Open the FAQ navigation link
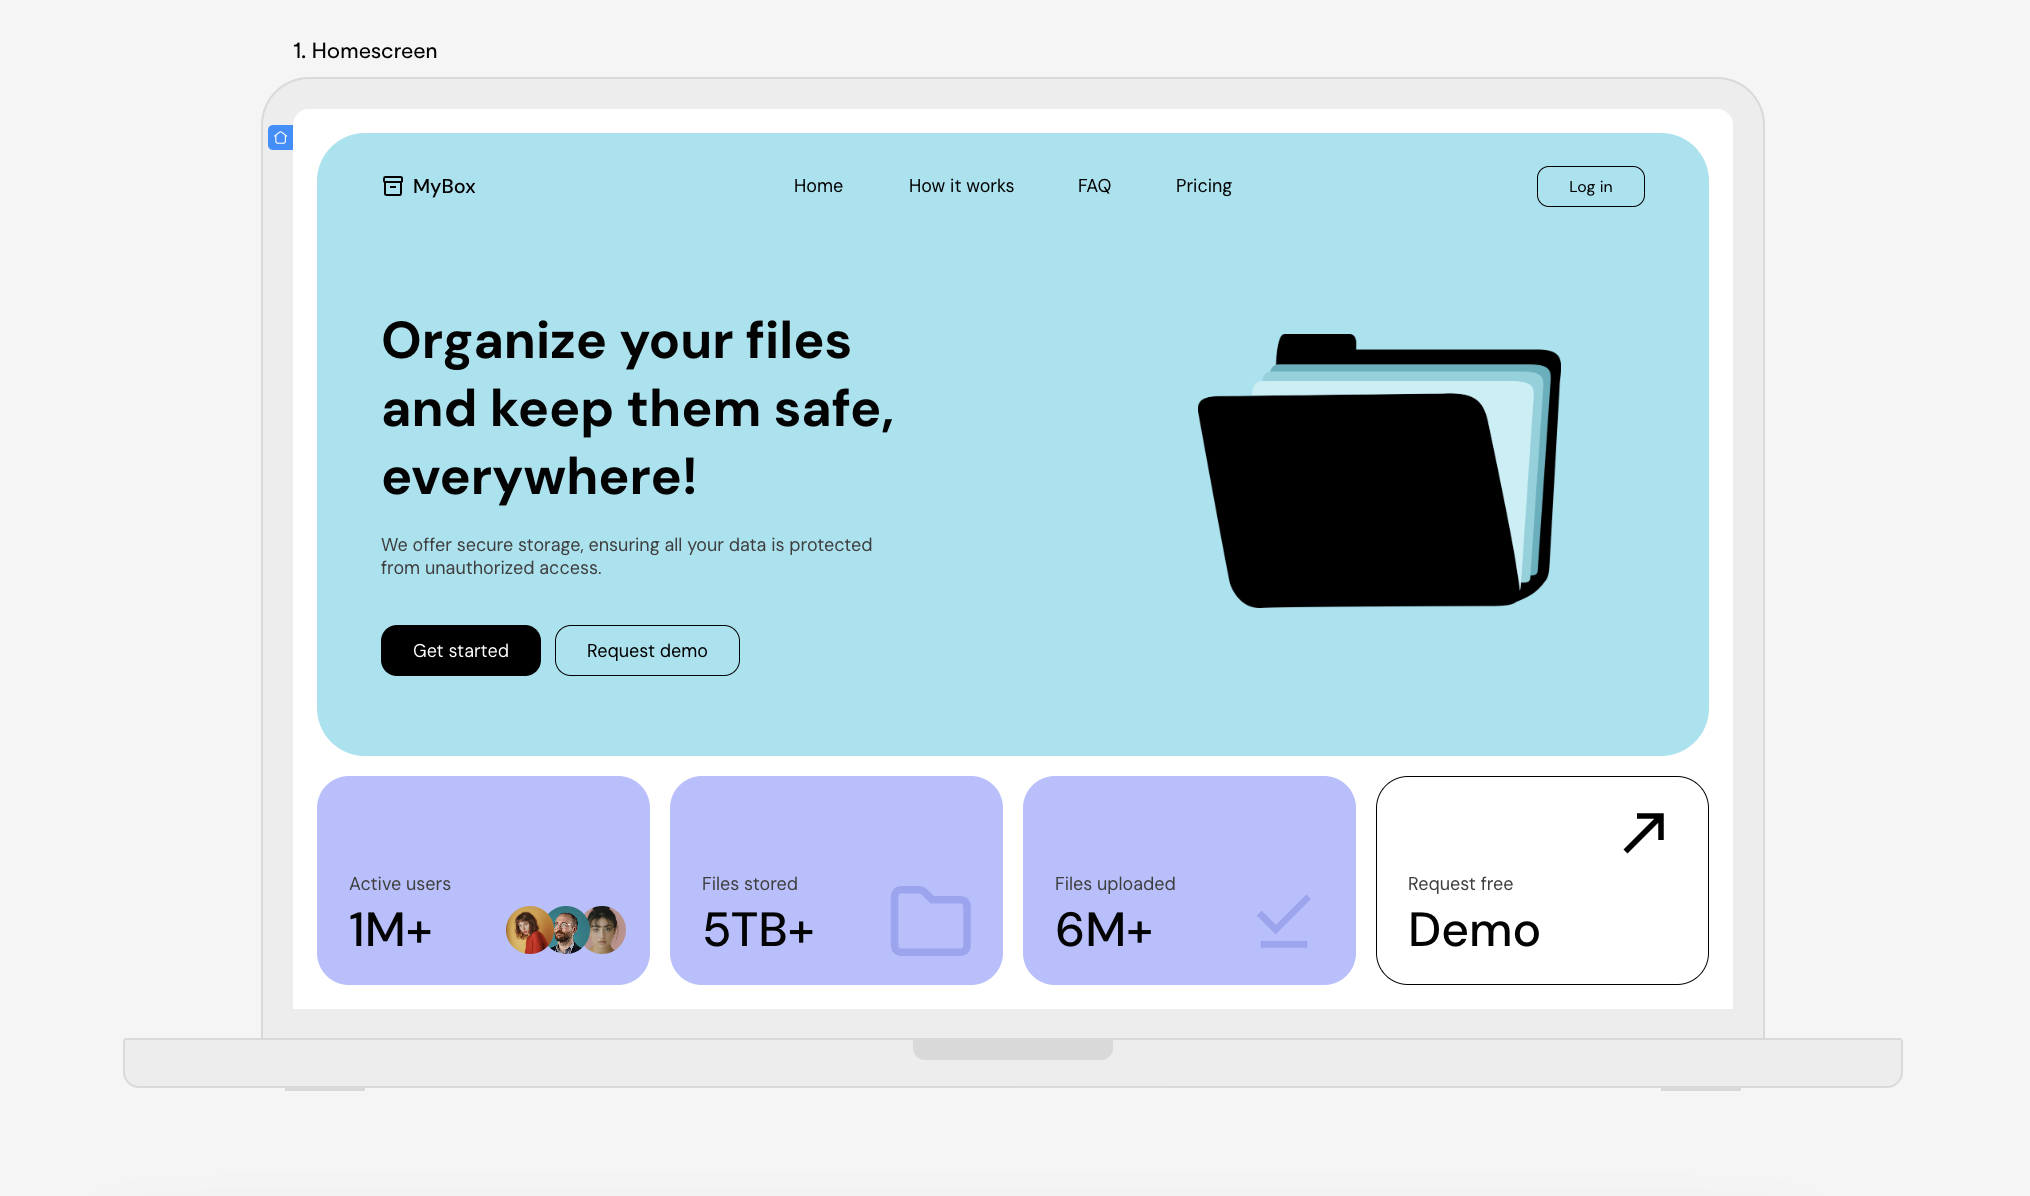 click(1094, 186)
